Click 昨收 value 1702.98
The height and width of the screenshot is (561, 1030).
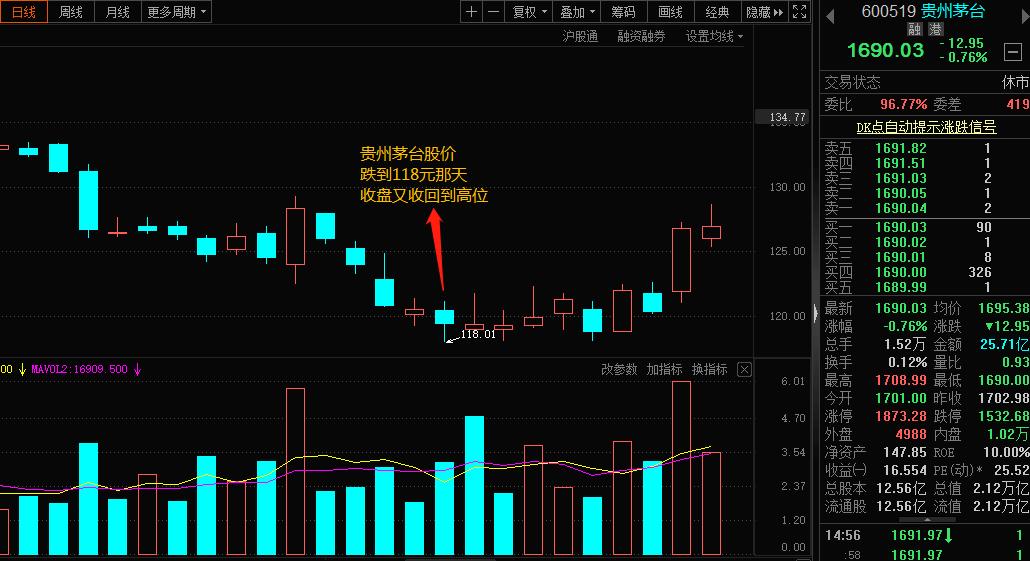1003,398
